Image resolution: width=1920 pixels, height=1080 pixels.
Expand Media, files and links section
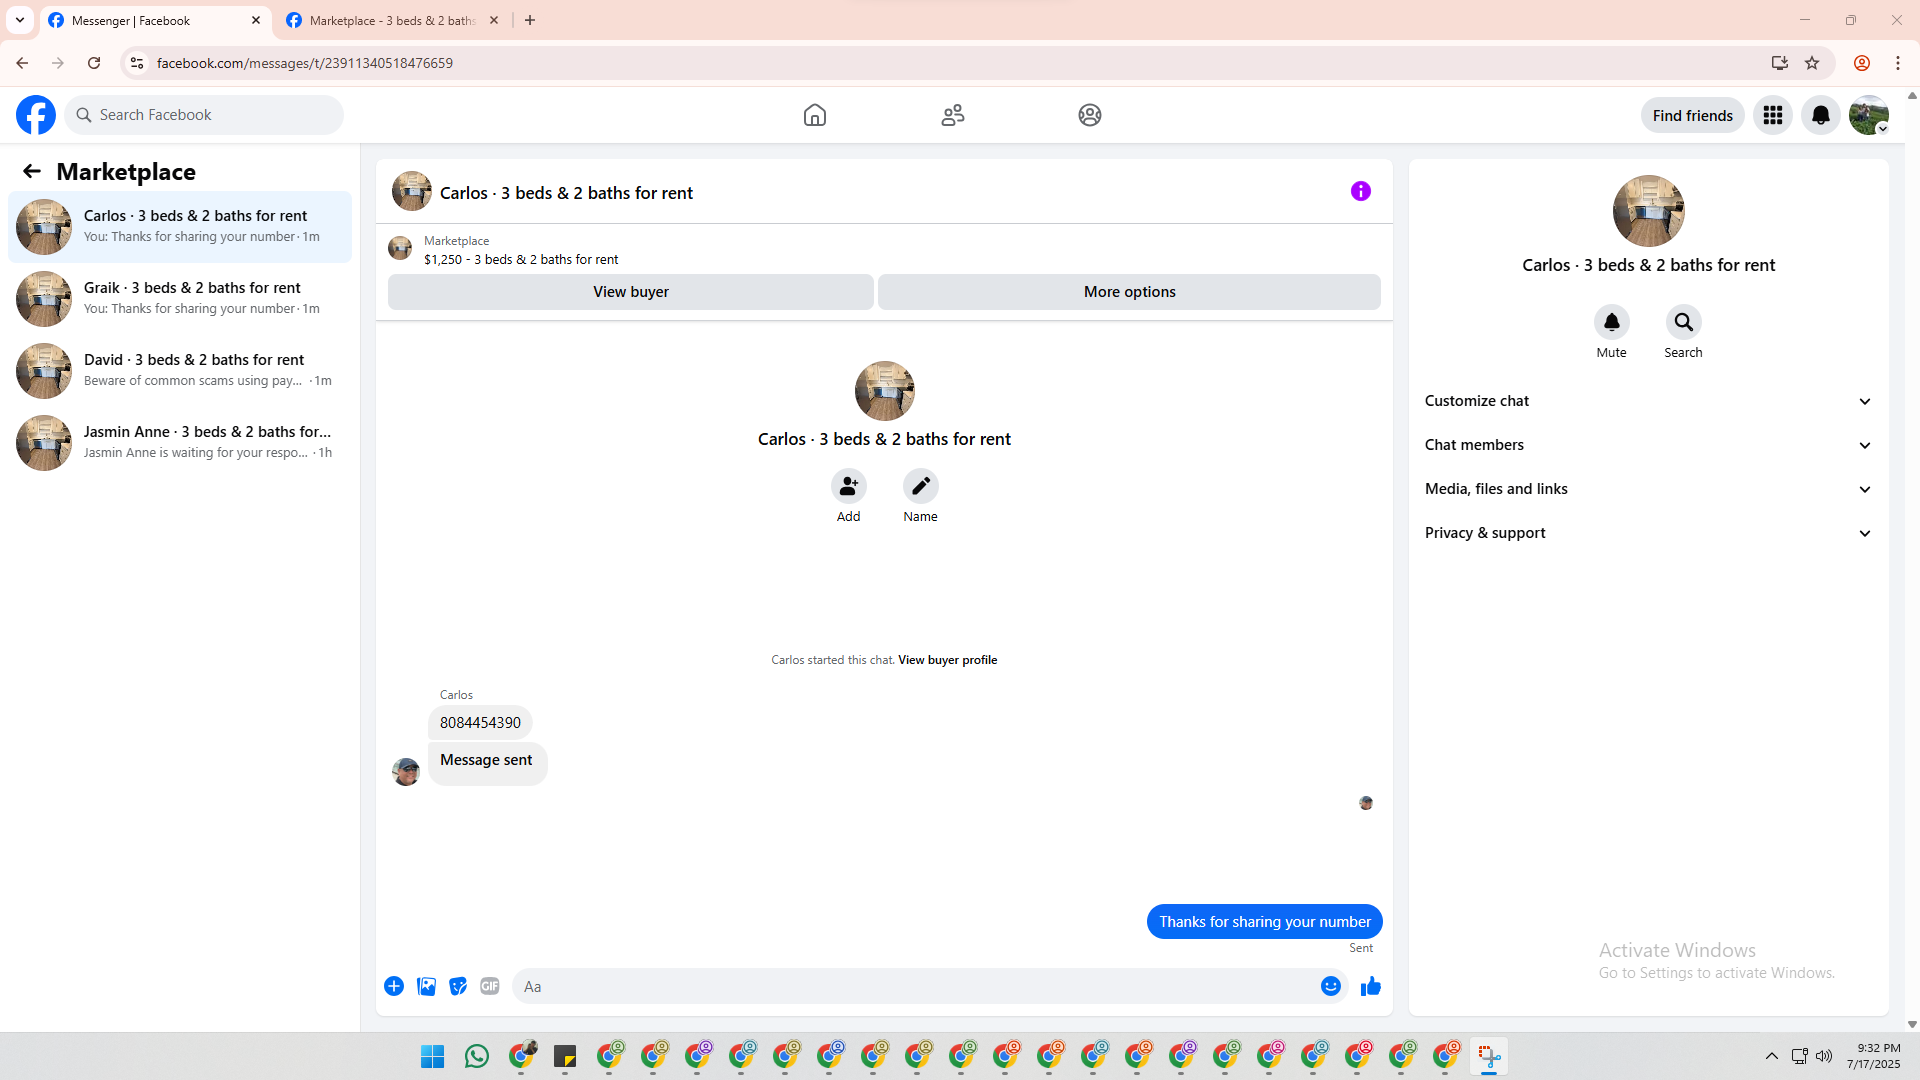pos(1649,489)
